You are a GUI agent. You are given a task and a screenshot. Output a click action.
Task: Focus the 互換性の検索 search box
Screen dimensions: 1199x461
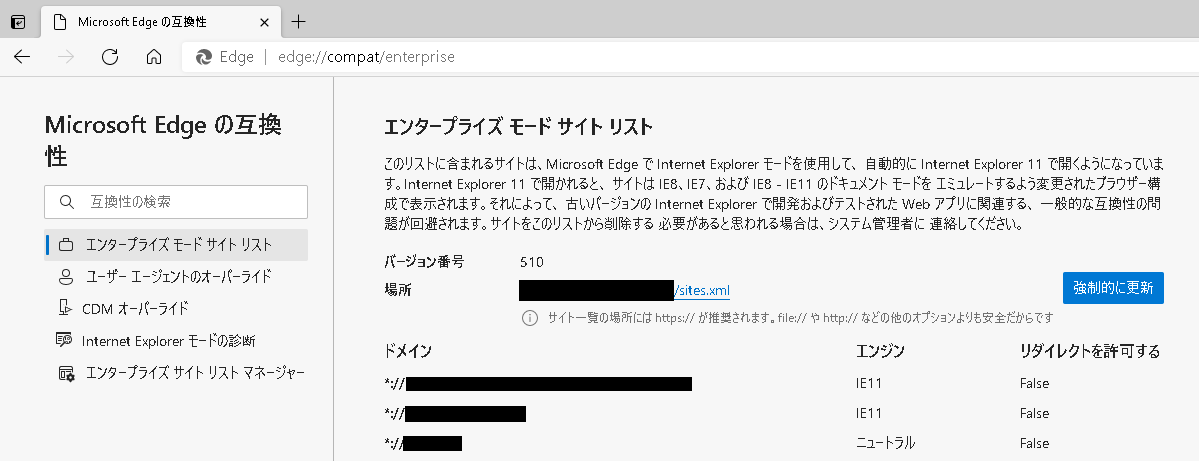click(176, 202)
